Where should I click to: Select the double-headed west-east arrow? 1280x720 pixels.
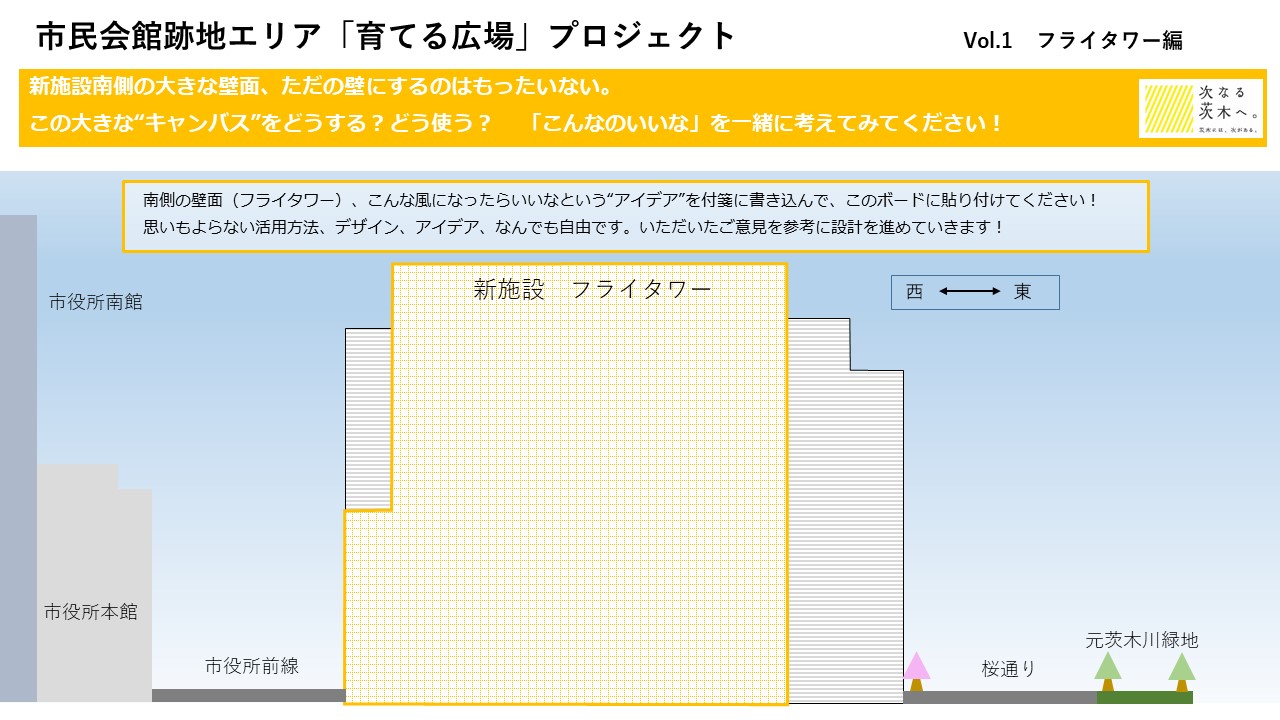tap(969, 292)
